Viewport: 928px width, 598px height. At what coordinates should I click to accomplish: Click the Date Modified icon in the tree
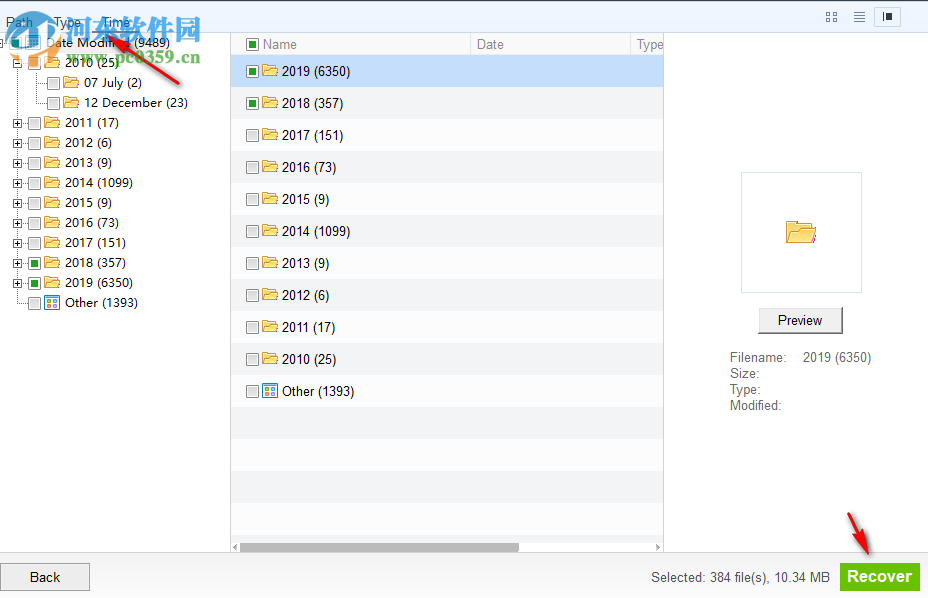(x=34, y=42)
